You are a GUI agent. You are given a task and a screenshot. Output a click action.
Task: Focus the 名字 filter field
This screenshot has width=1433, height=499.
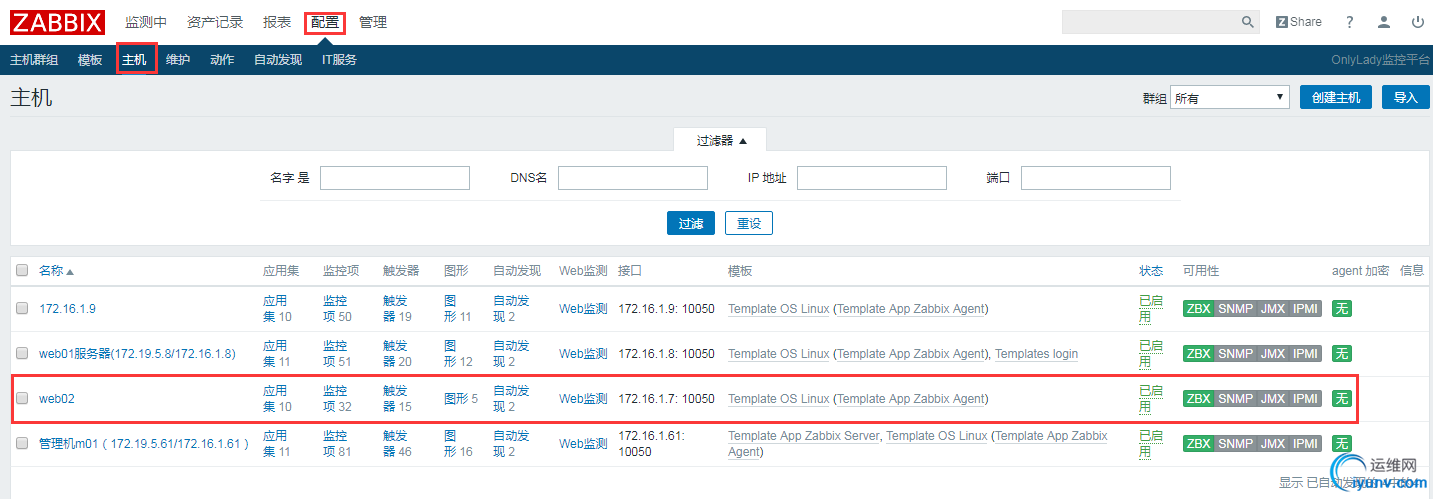pyautogui.click(x=395, y=178)
